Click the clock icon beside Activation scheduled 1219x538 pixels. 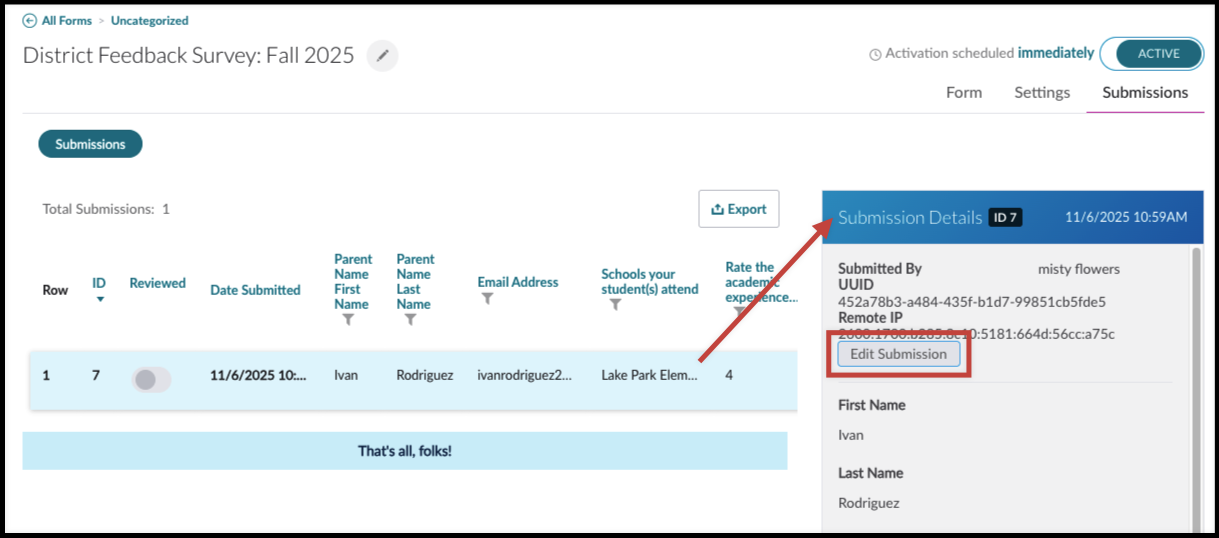[875, 54]
